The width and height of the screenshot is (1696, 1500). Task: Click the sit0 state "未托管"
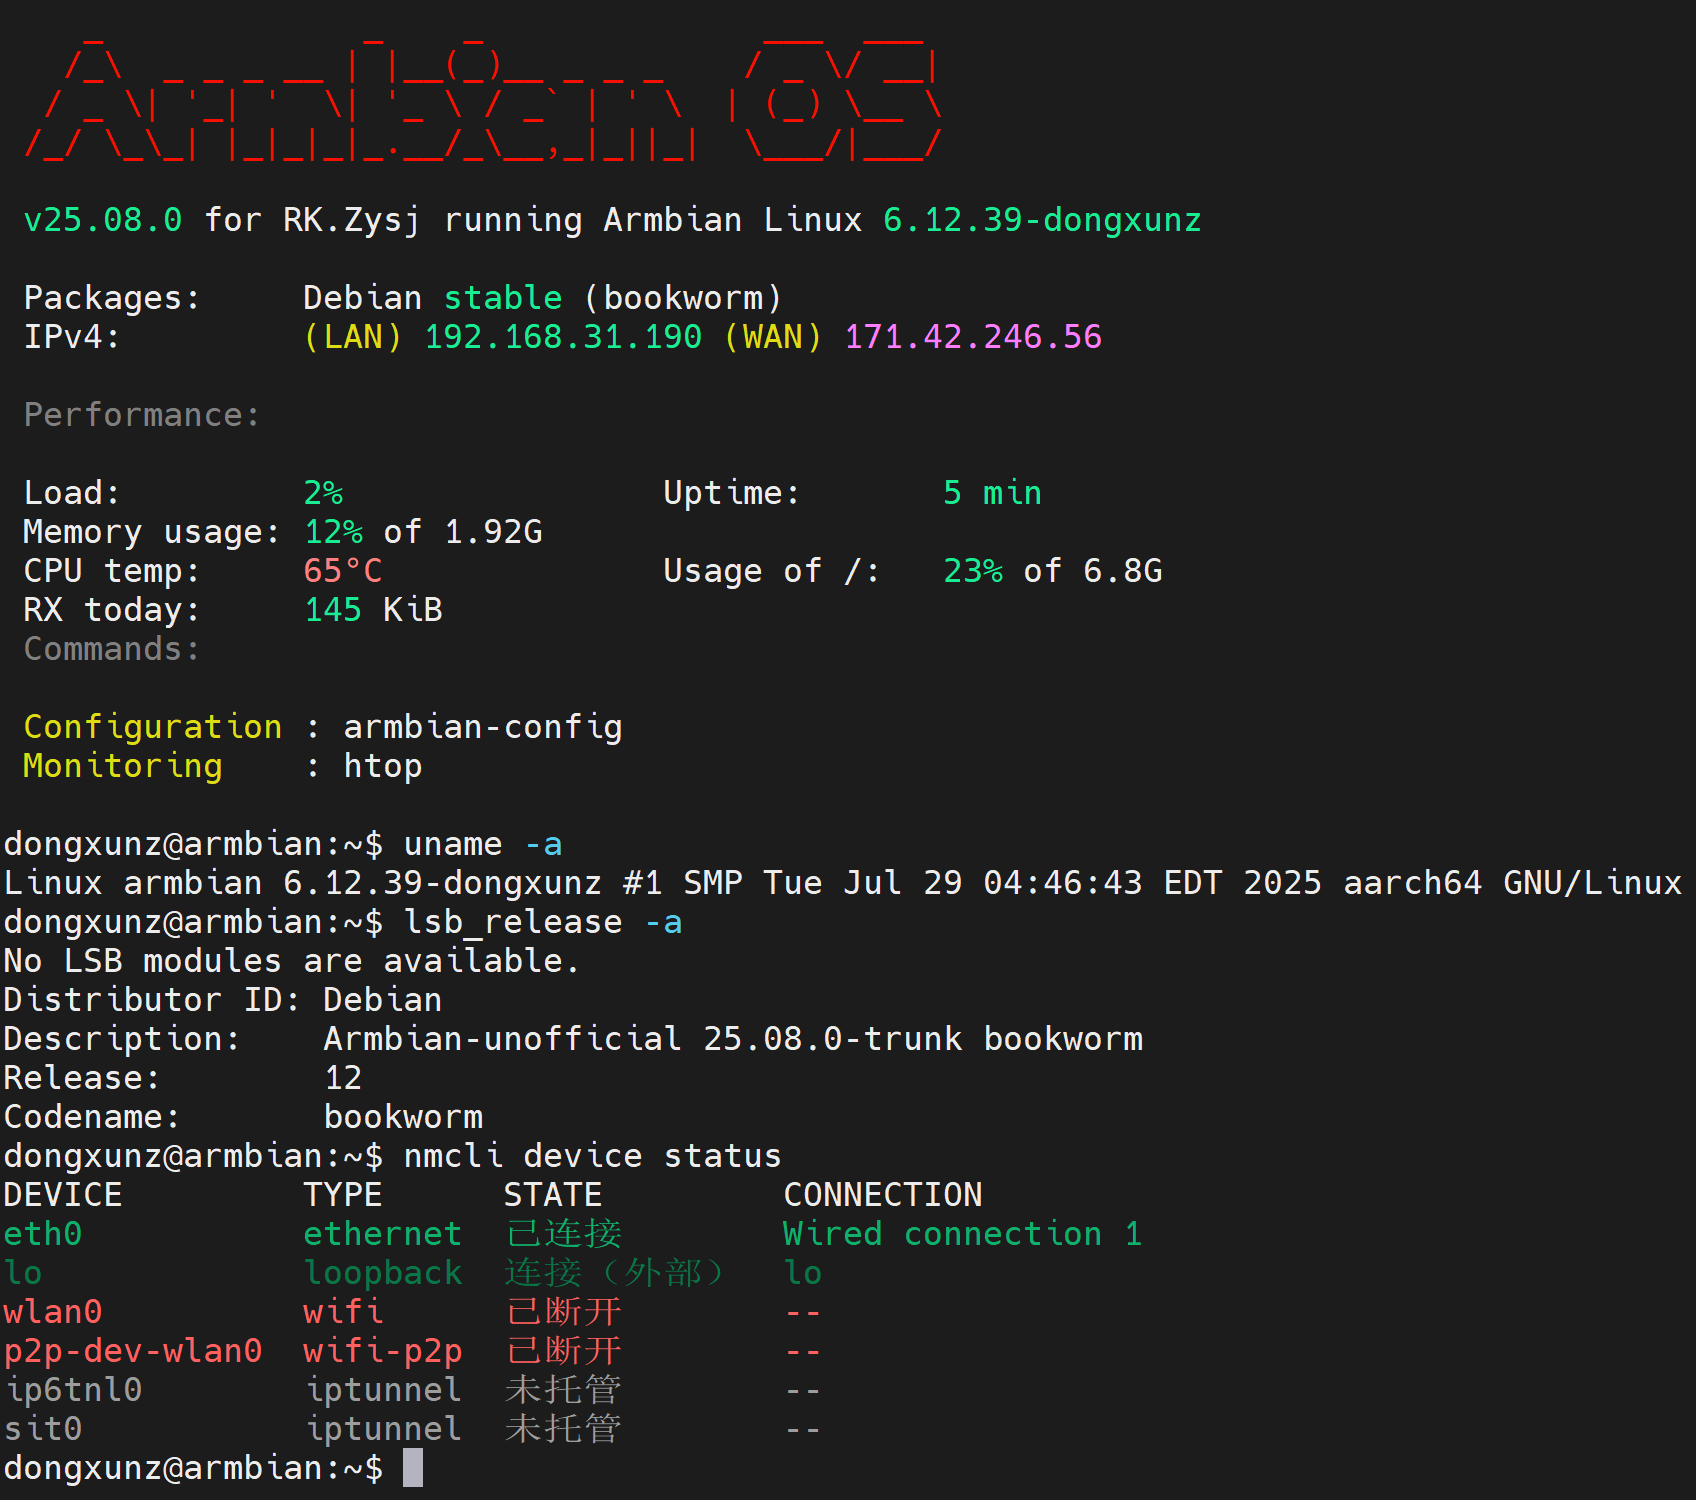563,1429
